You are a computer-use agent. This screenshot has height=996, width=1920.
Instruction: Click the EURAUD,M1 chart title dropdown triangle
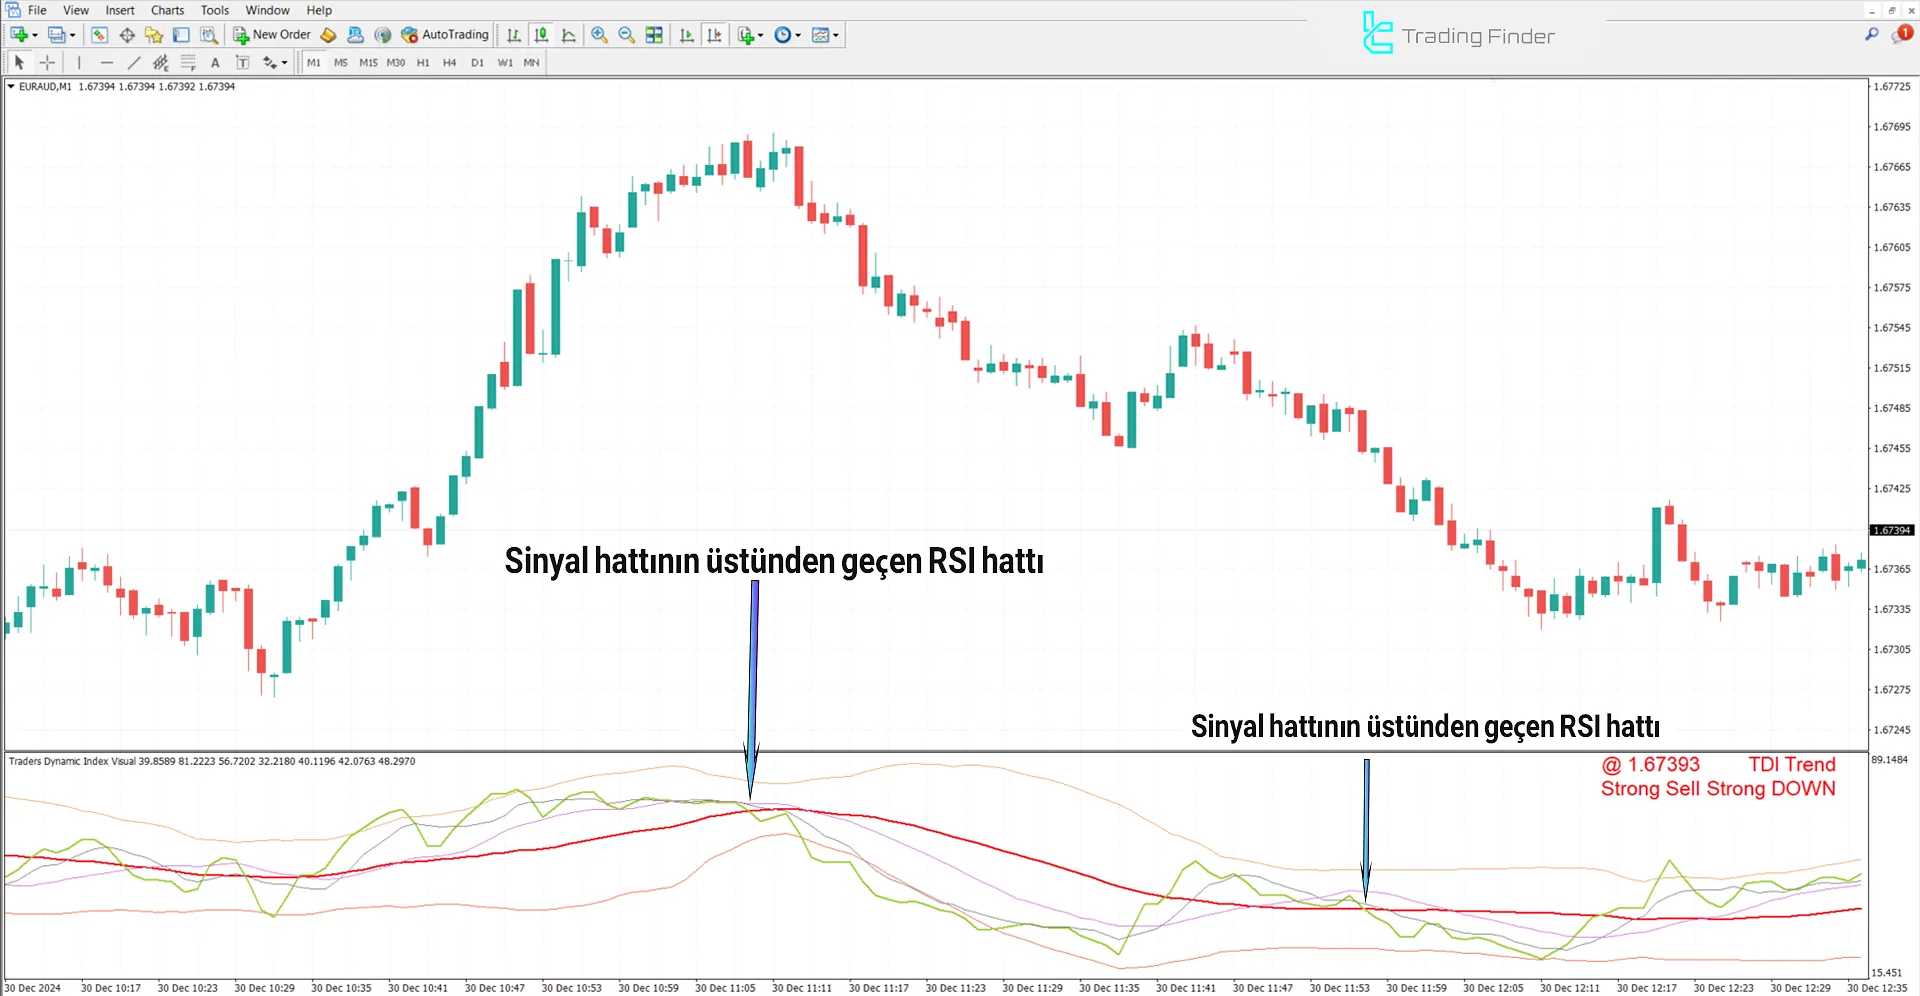tap(11, 87)
